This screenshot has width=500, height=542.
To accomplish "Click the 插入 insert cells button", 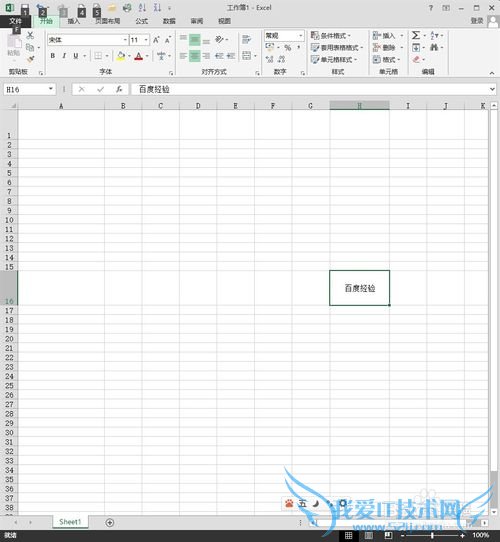I will pos(388,35).
